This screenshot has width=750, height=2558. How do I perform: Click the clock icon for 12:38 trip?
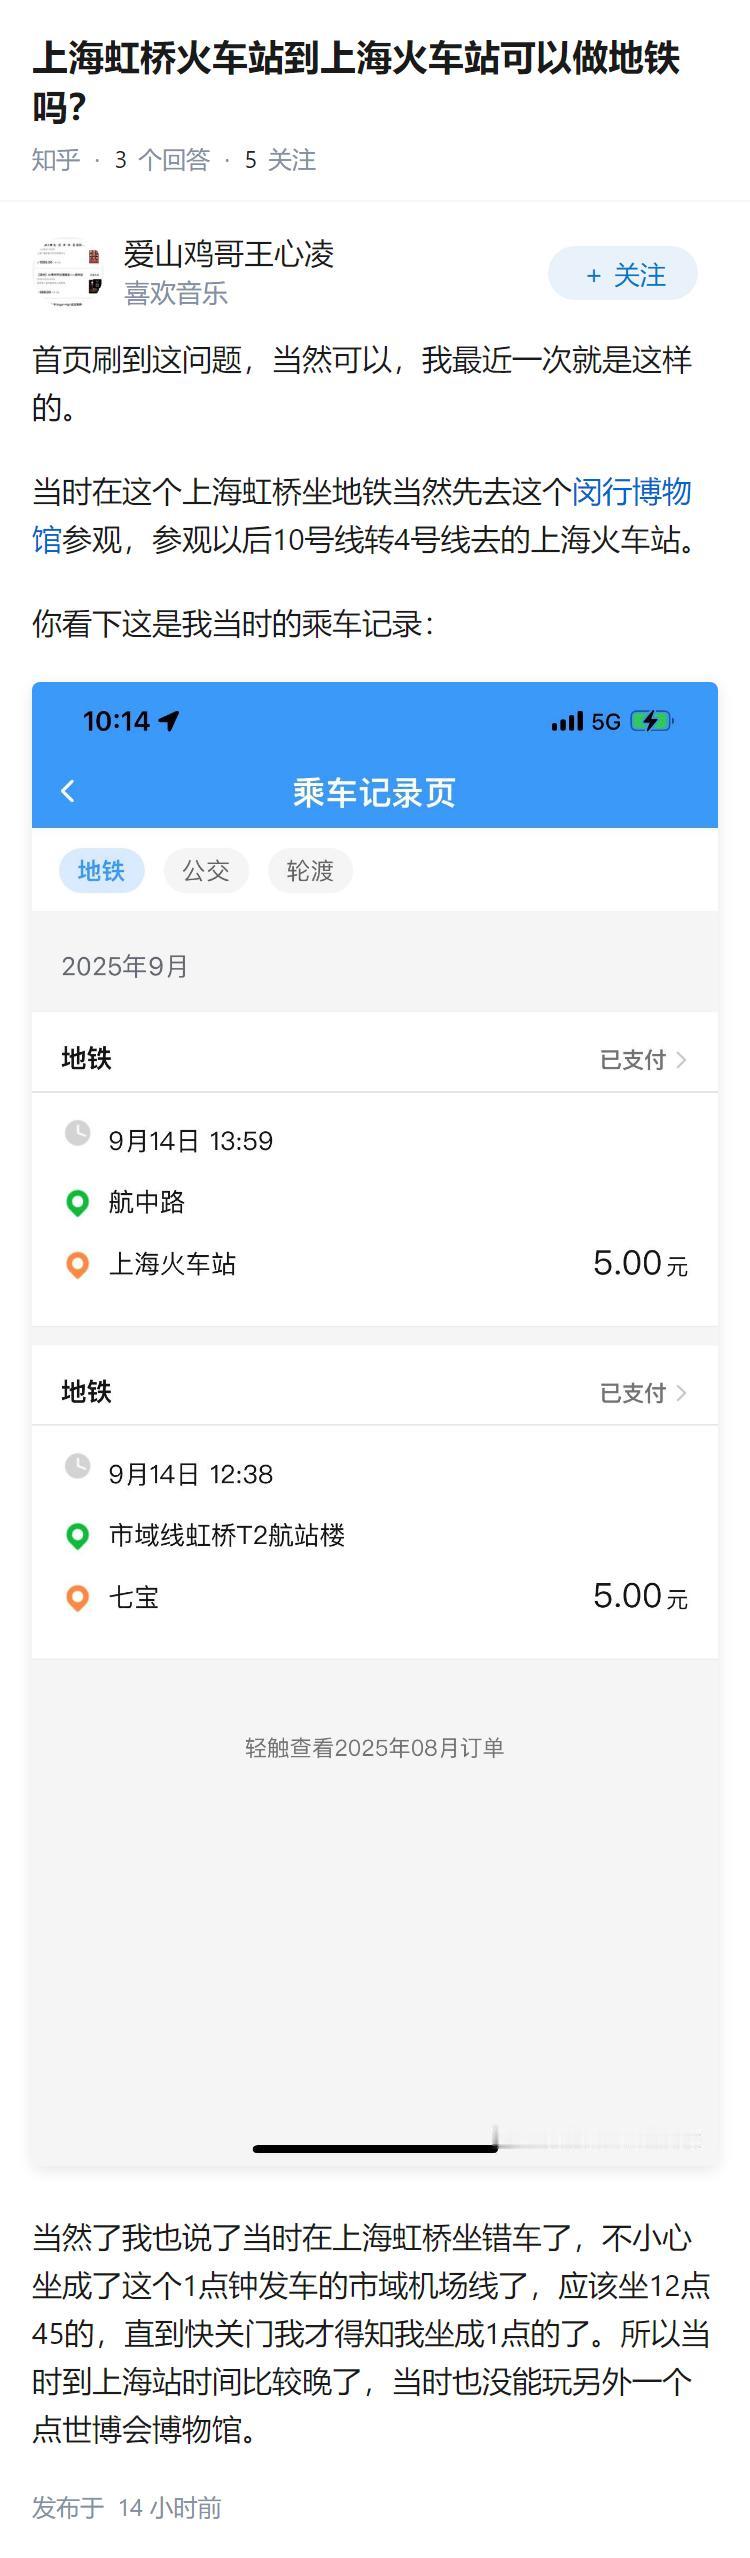tap(77, 1466)
